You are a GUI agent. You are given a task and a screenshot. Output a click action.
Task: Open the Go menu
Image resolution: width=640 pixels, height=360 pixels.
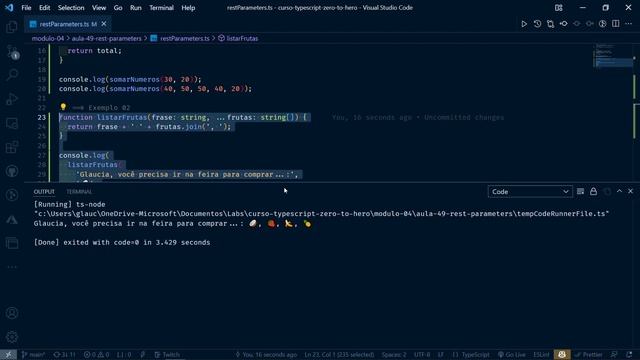tap(118, 8)
